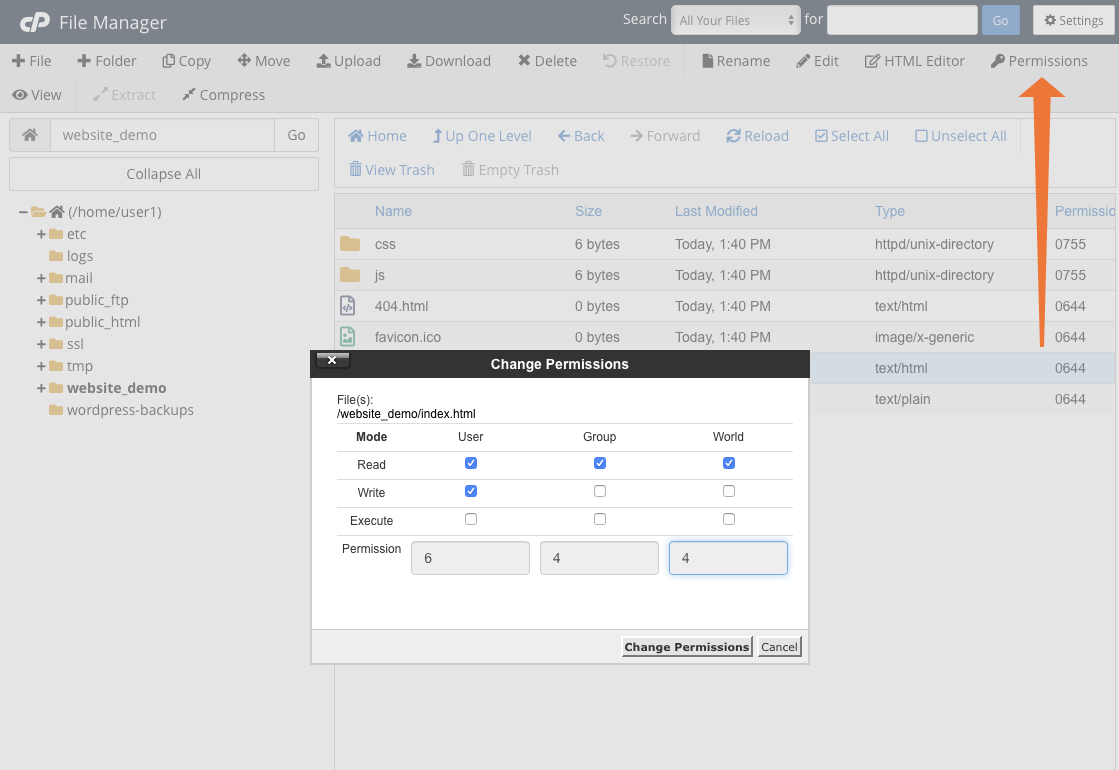Viewport: 1119px width, 770px height.
Task: Upload a file using the Upload icon
Action: coord(348,61)
